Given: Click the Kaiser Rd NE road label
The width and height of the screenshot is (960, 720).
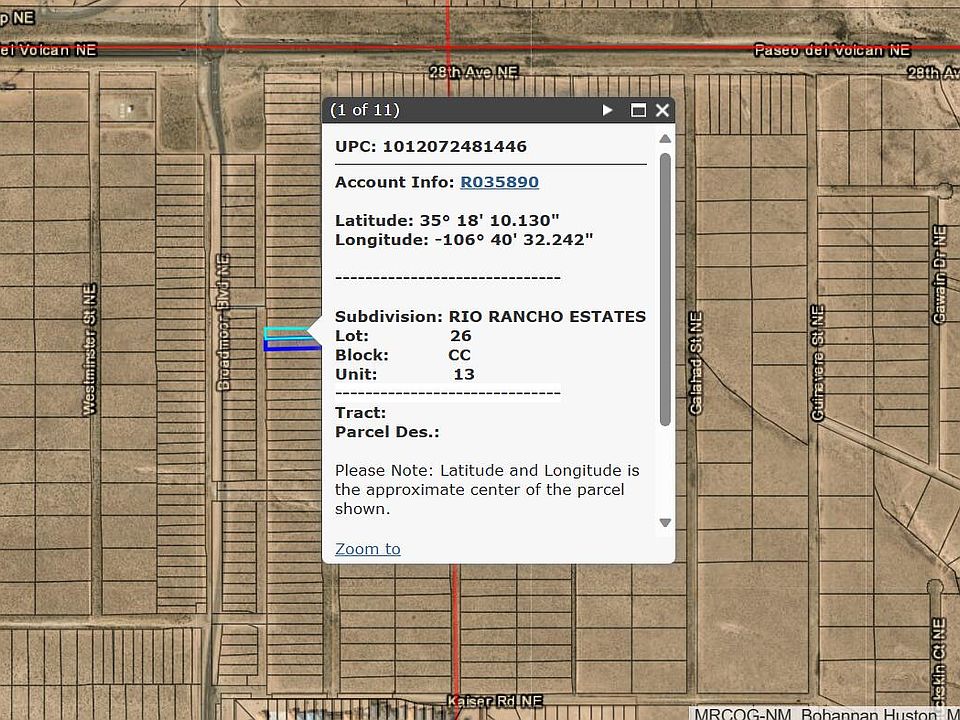Looking at the screenshot, I should pyautogui.click(x=495, y=702).
